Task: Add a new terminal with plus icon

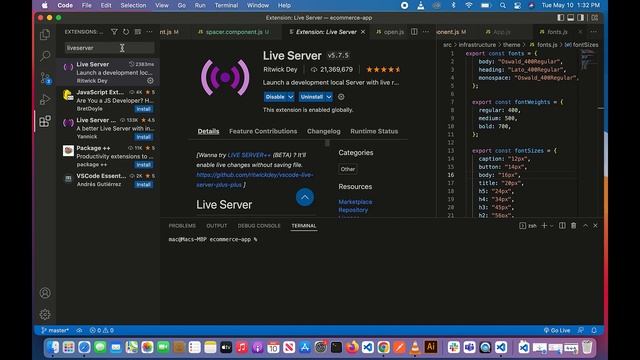Action: point(544,225)
